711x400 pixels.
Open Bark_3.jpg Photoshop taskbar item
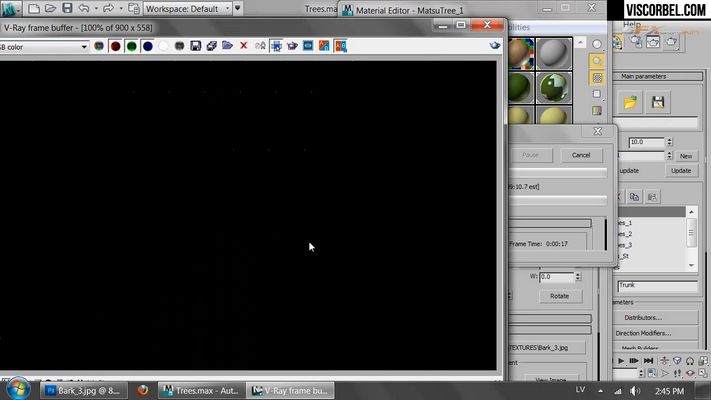[84, 390]
